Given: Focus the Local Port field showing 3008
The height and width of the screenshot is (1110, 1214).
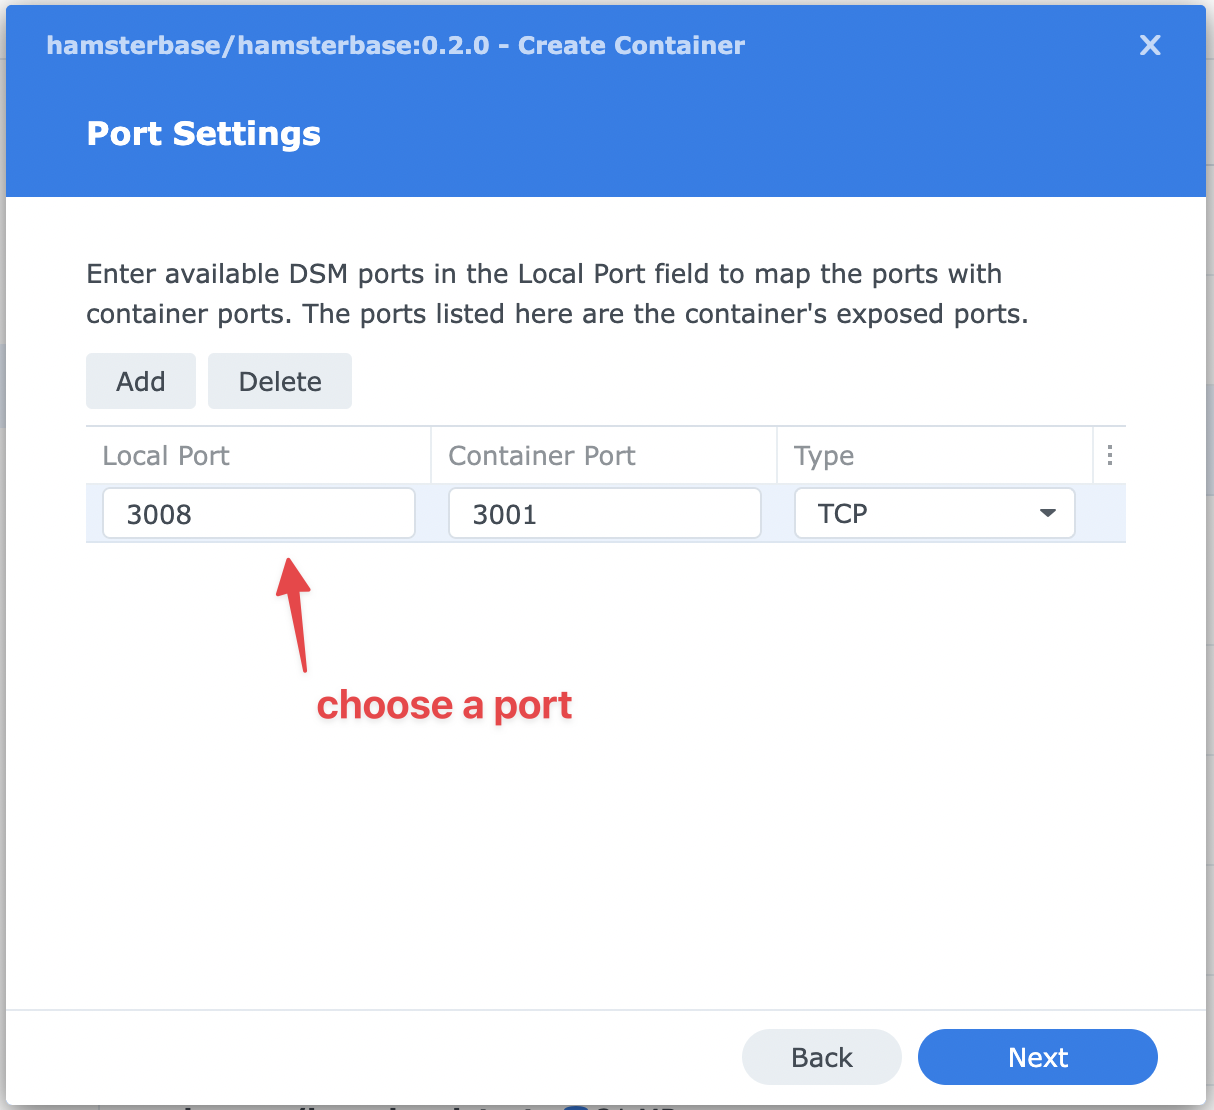Looking at the screenshot, I should pos(259,514).
